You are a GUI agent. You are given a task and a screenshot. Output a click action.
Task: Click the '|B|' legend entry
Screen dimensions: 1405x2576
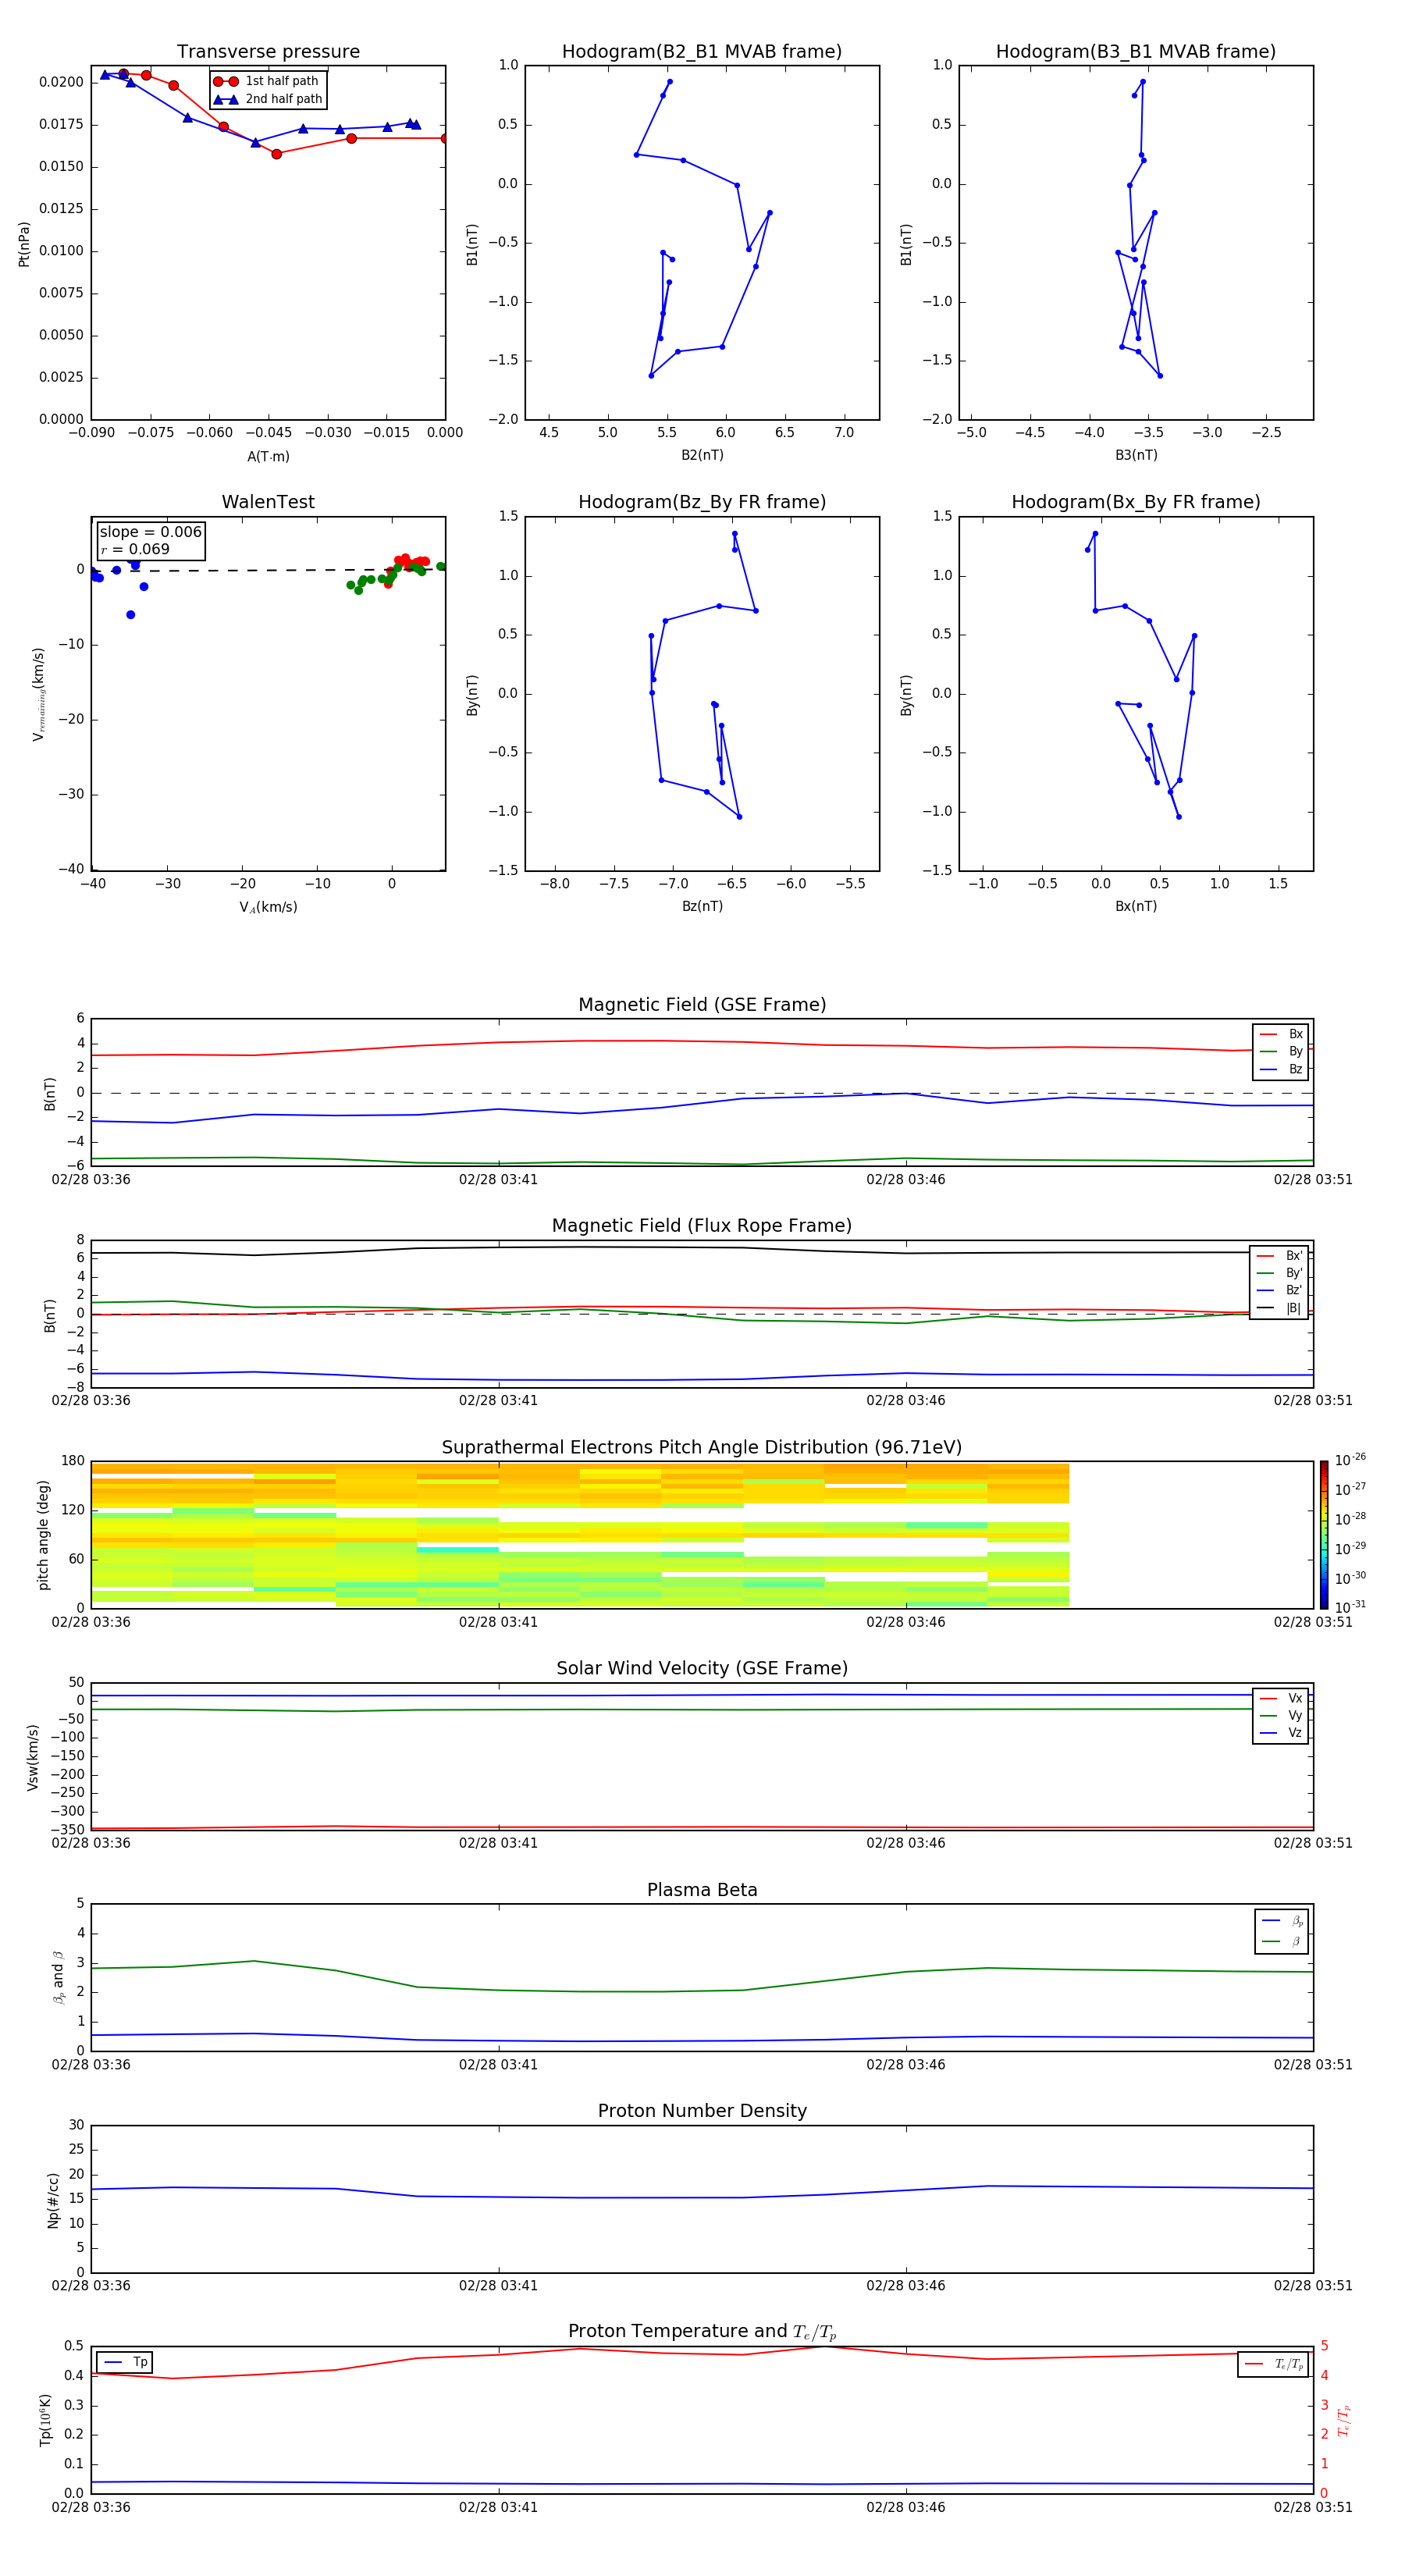click(1279, 1308)
